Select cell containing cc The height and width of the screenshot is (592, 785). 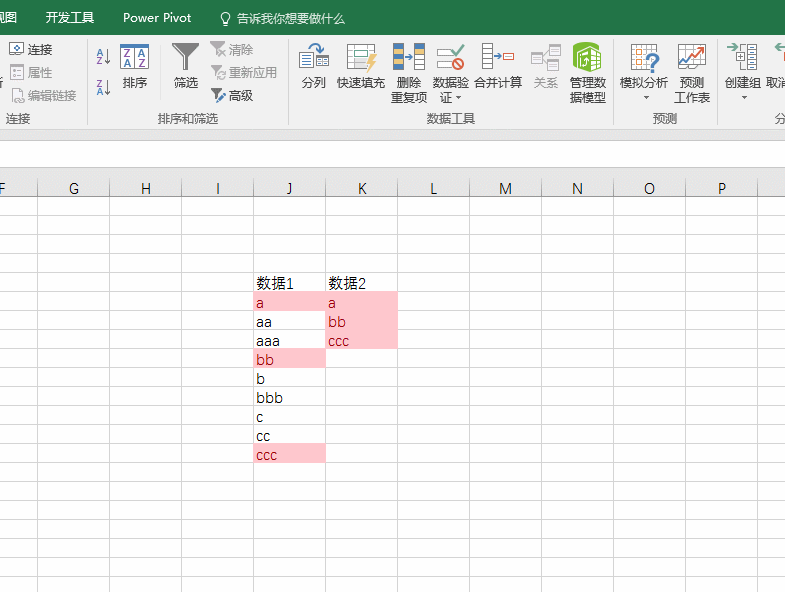(x=289, y=435)
